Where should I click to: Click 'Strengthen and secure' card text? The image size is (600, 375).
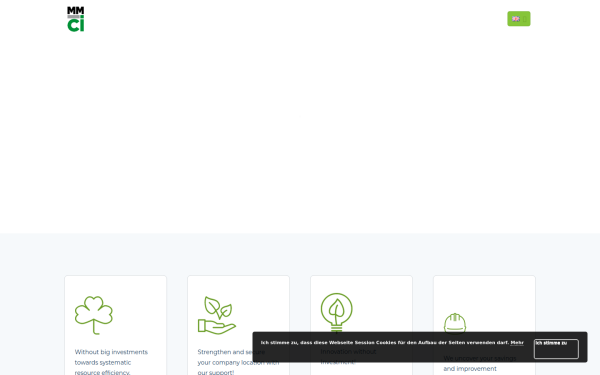[238, 362]
